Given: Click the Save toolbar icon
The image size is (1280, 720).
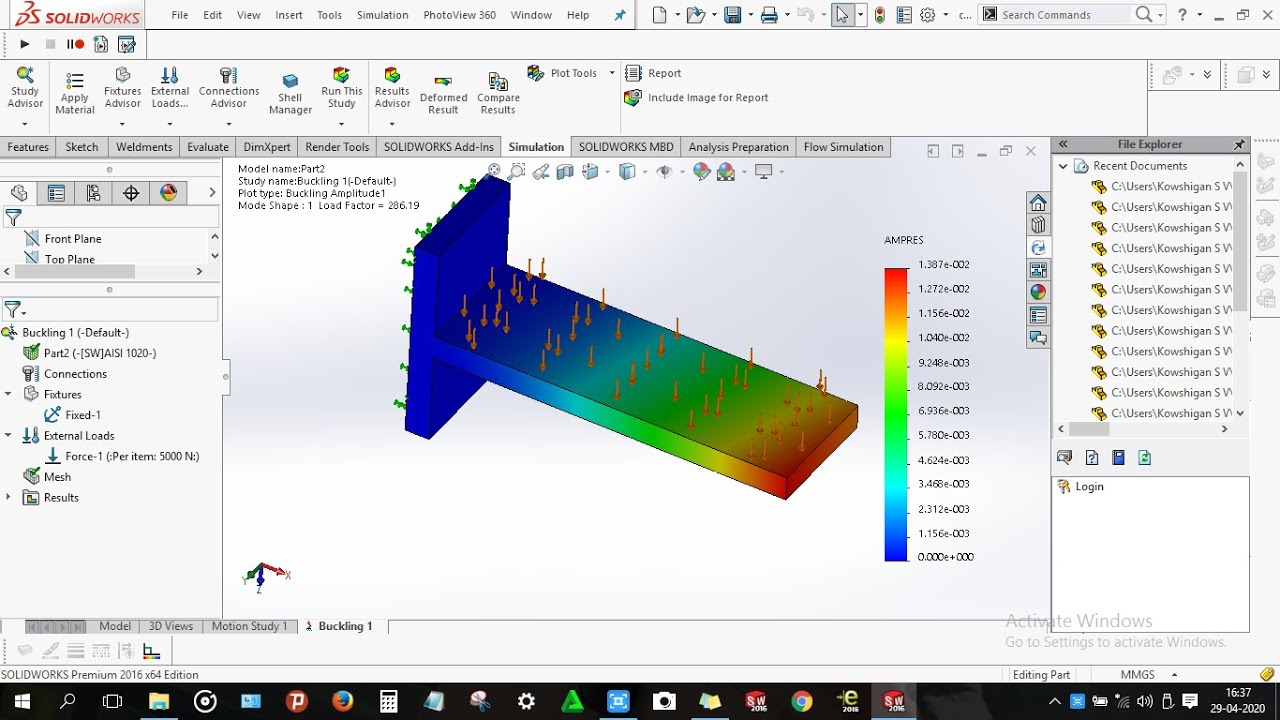Looking at the screenshot, I should 733,15.
